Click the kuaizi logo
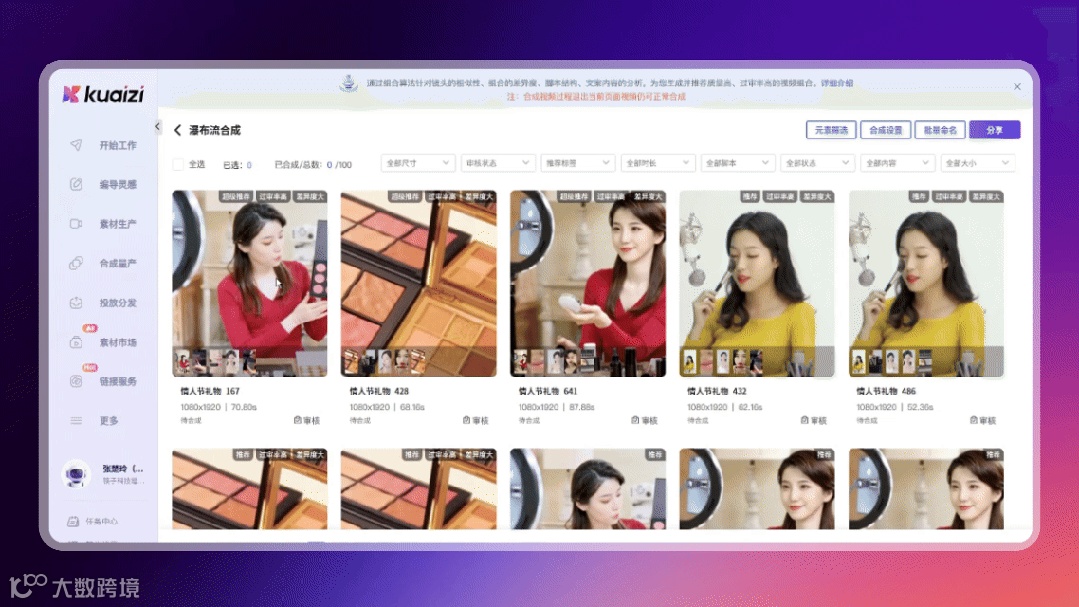 pyautogui.click(x=103, y=94)
